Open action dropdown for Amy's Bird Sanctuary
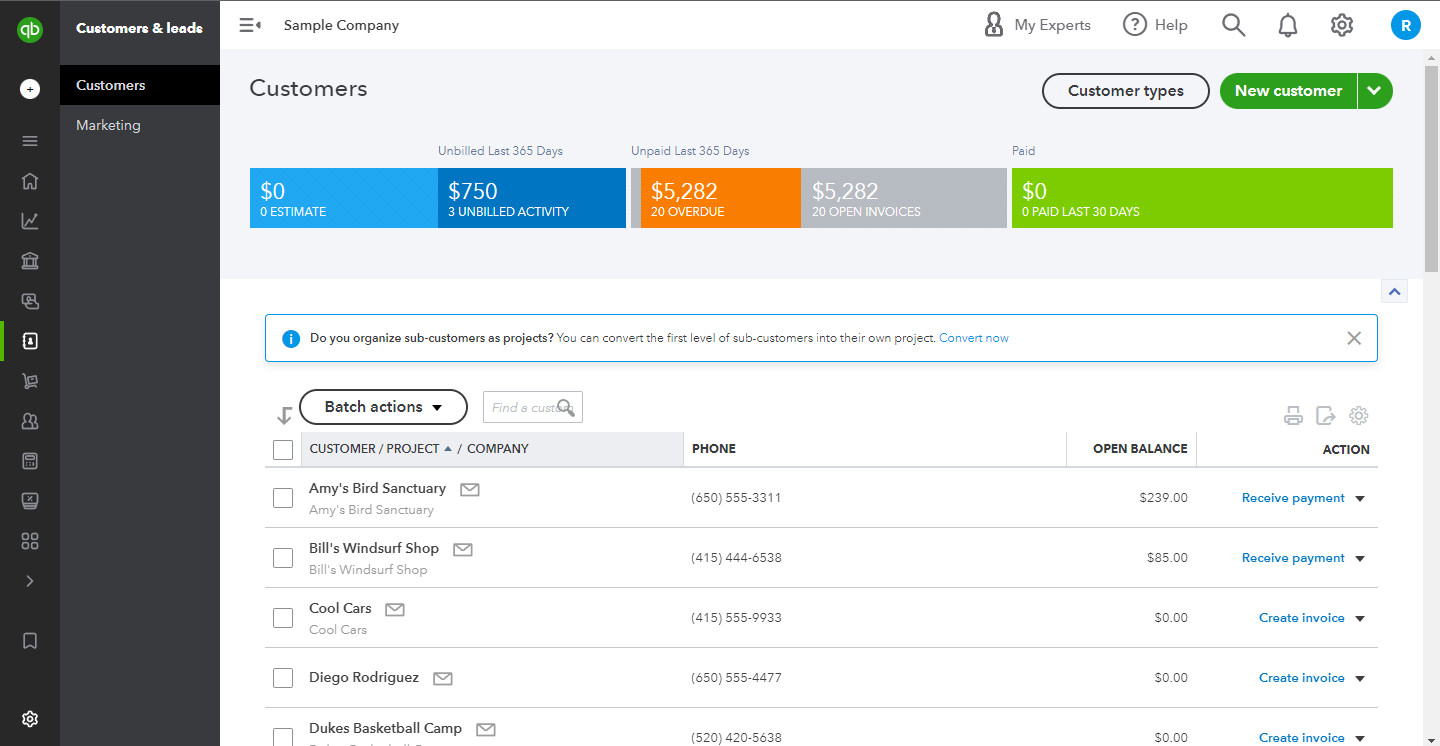The width and height of the screenshot is (1440, 746). [1360, 499]
